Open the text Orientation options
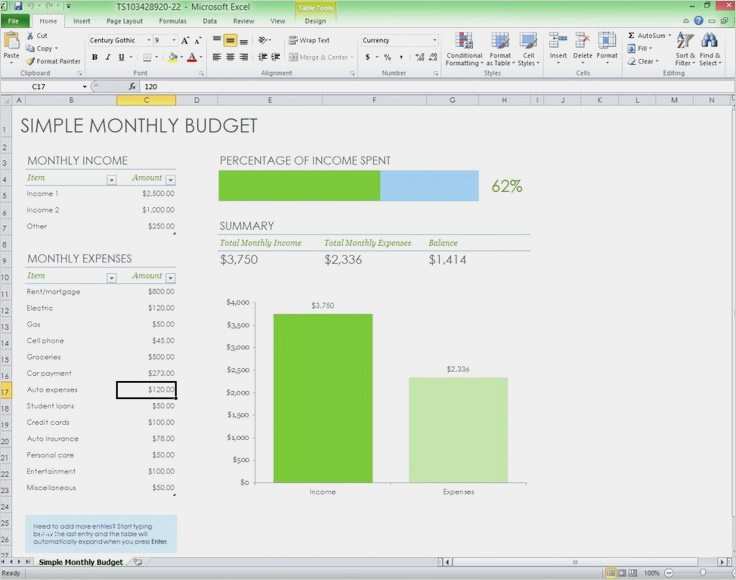 pyautogui.click(x=264, y=40)
